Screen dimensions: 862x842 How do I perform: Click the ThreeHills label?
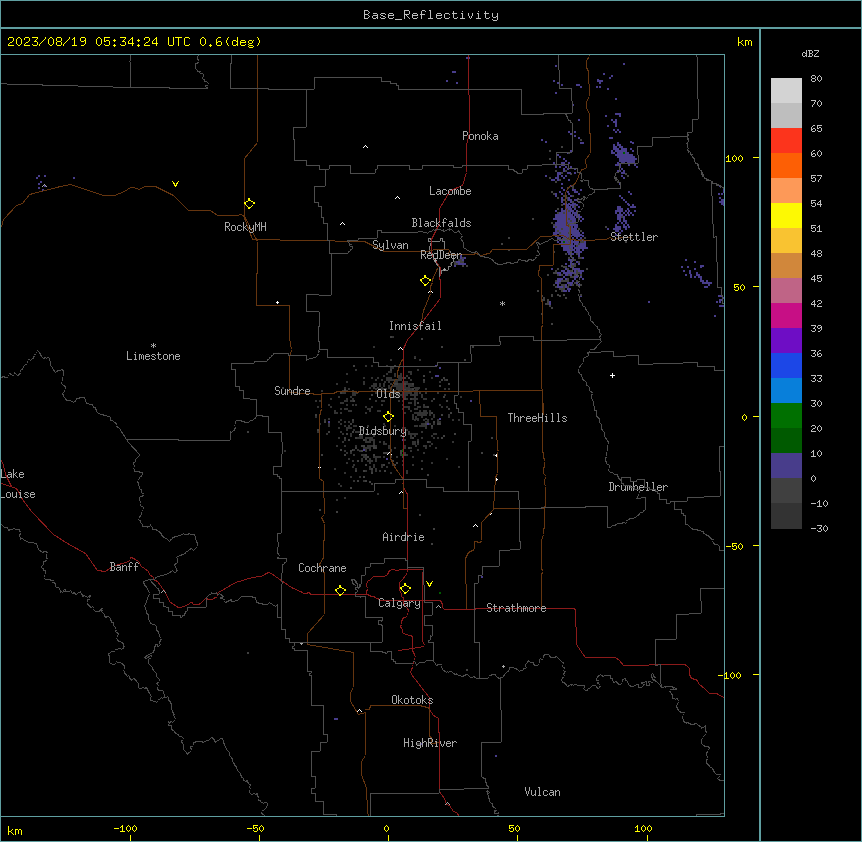click(538, 418)
